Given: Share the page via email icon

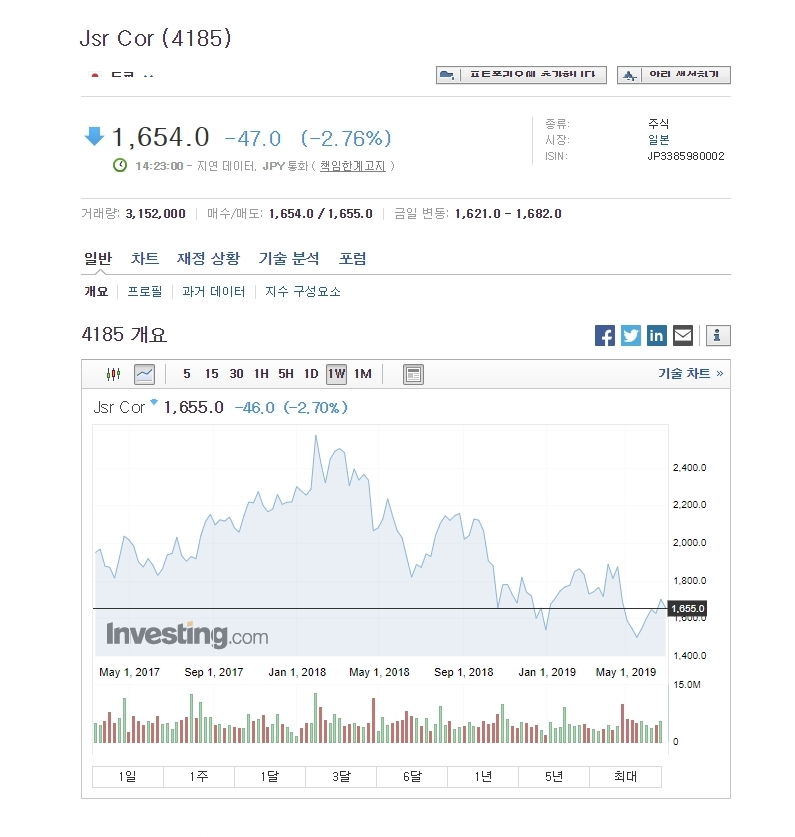Looking at the screenshot, I should pos(683,336).
